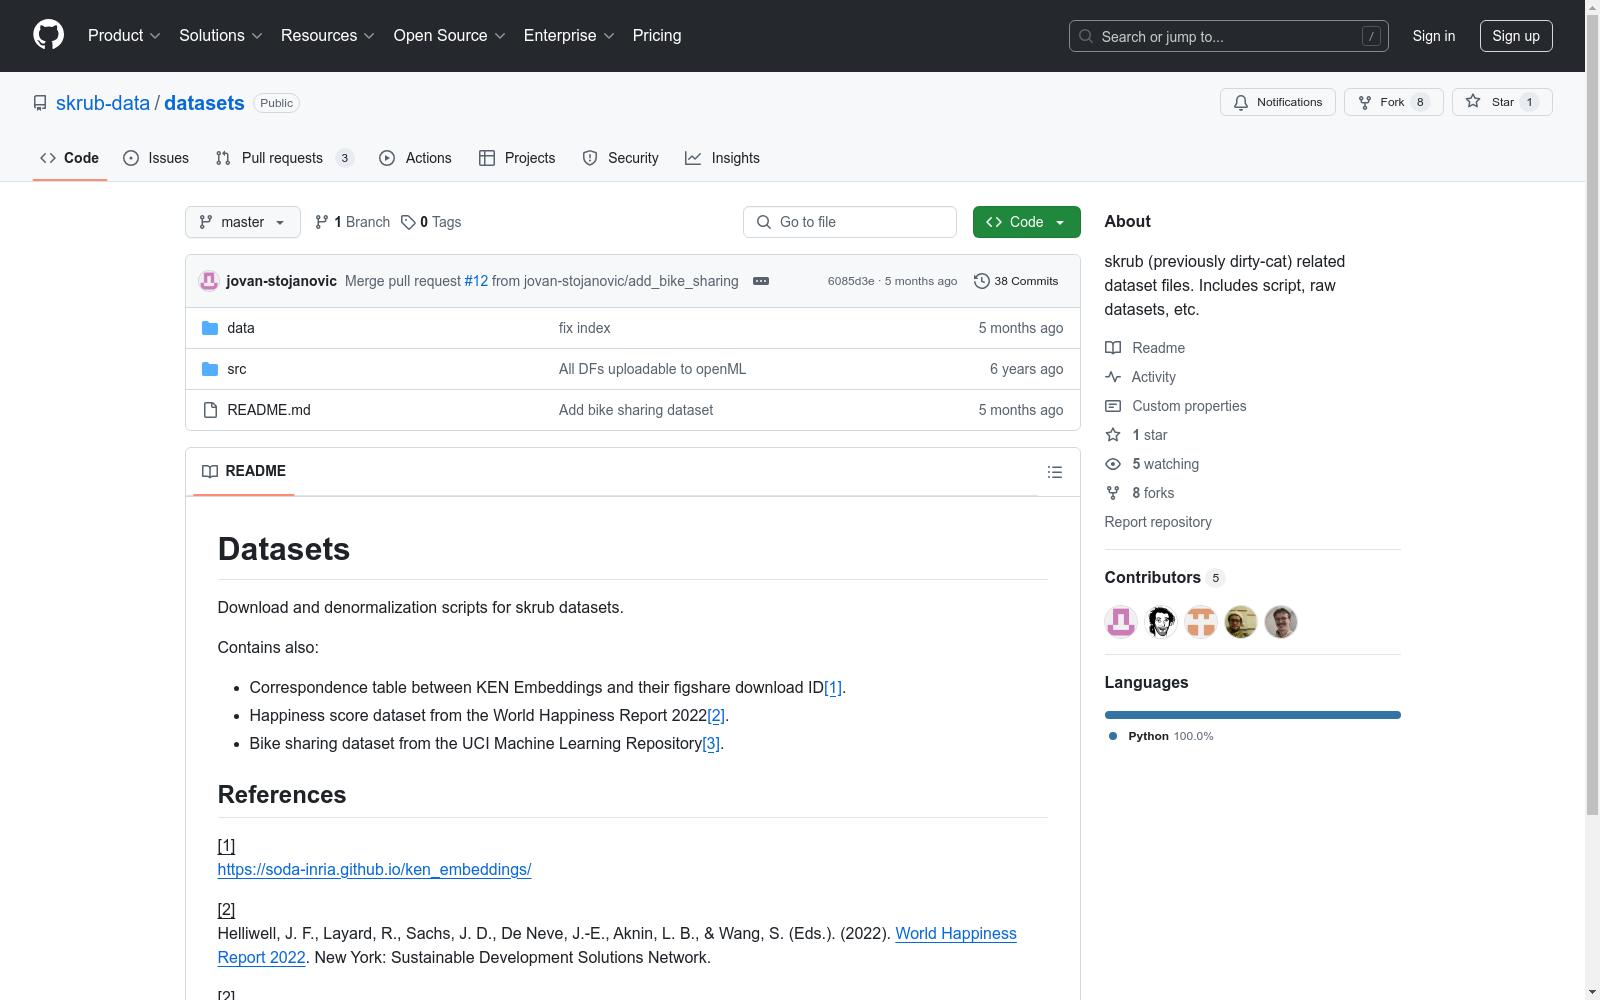Click the Sign in link
Image resolution: width=1600 pixels, height=1000 pixels.
pyautogui.click(x=1434, y=36)
